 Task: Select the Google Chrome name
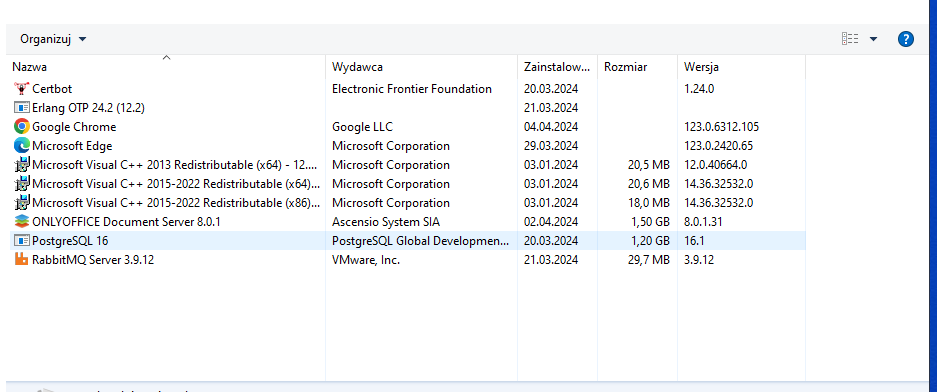click(x=74, y=127)
